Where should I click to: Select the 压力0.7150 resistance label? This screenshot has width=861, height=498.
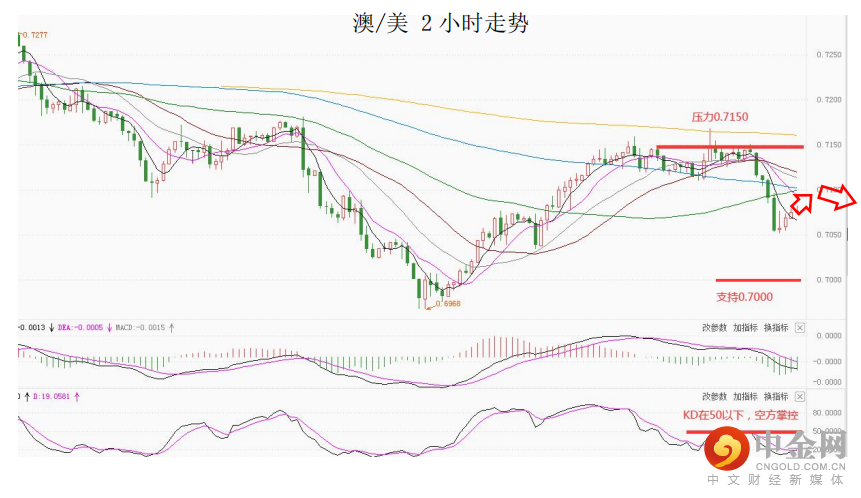(x=720, y=117)
